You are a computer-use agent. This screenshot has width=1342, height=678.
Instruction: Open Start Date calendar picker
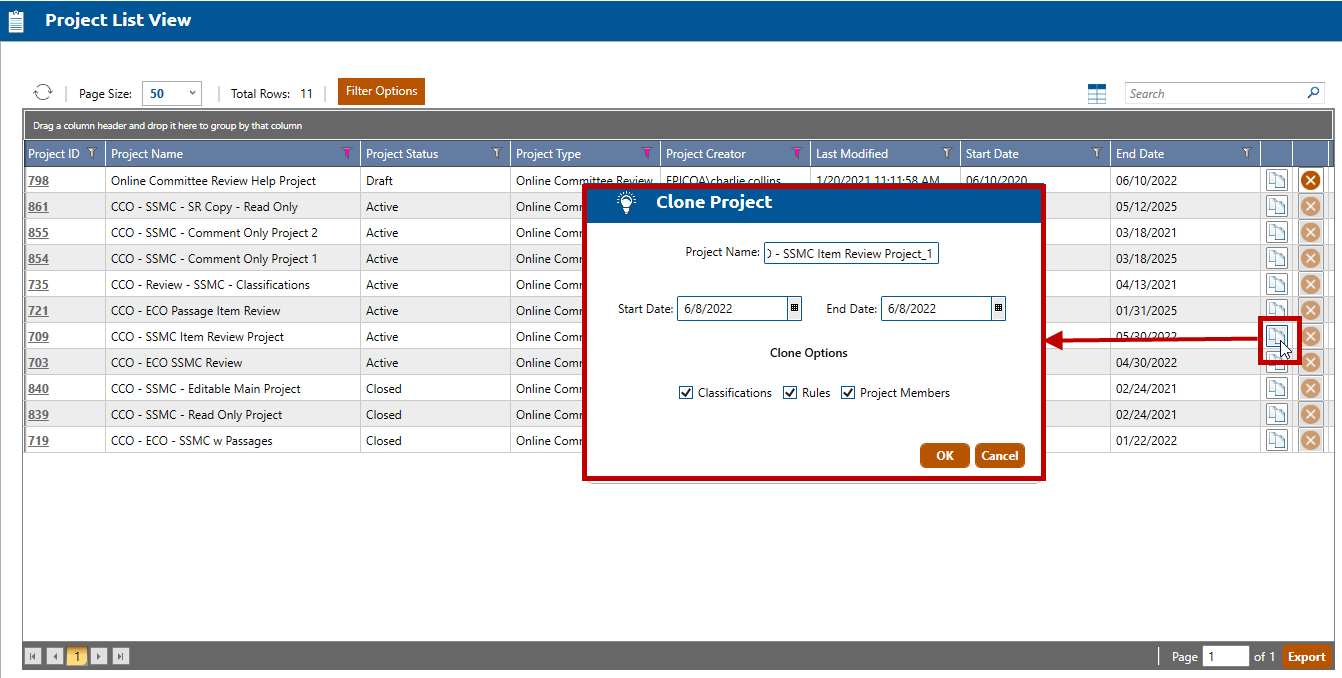pyautogui.click(x=795, y=308)
